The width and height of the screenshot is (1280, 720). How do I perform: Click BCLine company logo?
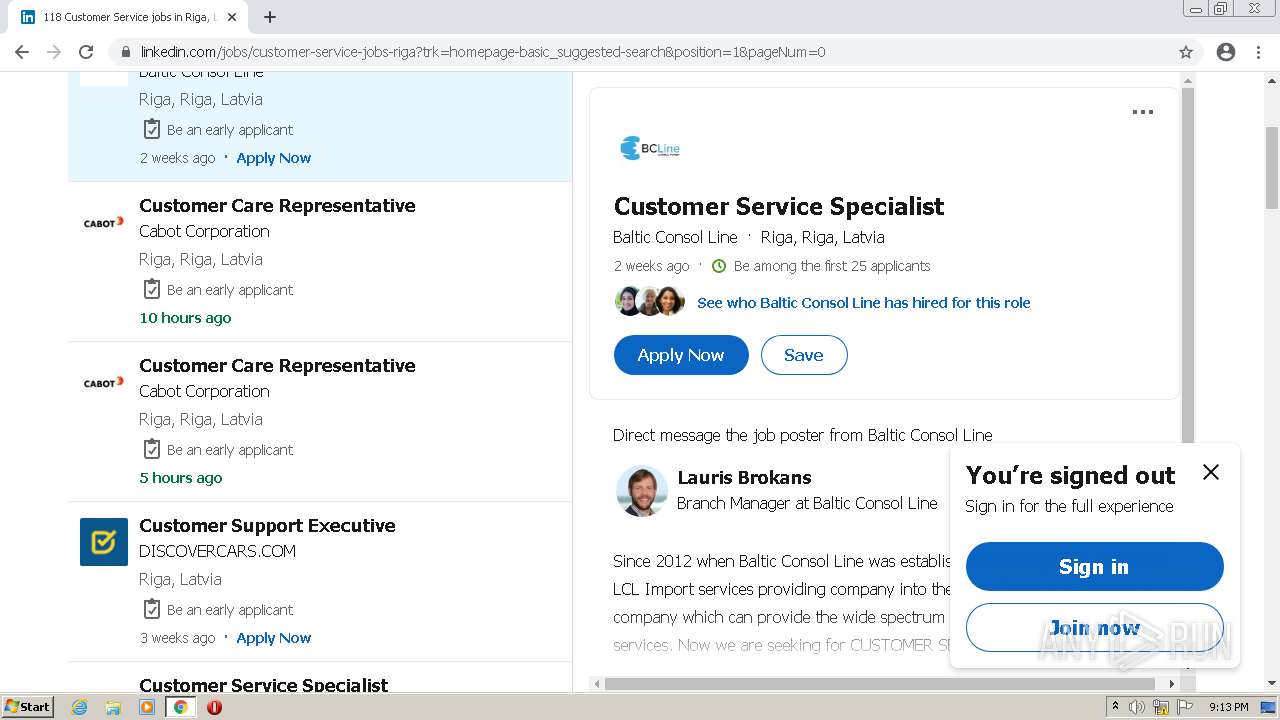(x=650, y=148)
